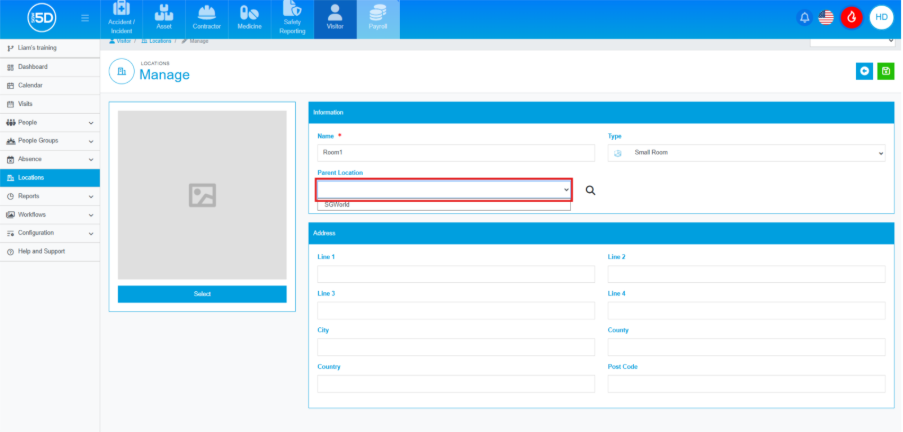Open the Accident / Incident module
Screen dimensions: 903x432
point(121,19)
